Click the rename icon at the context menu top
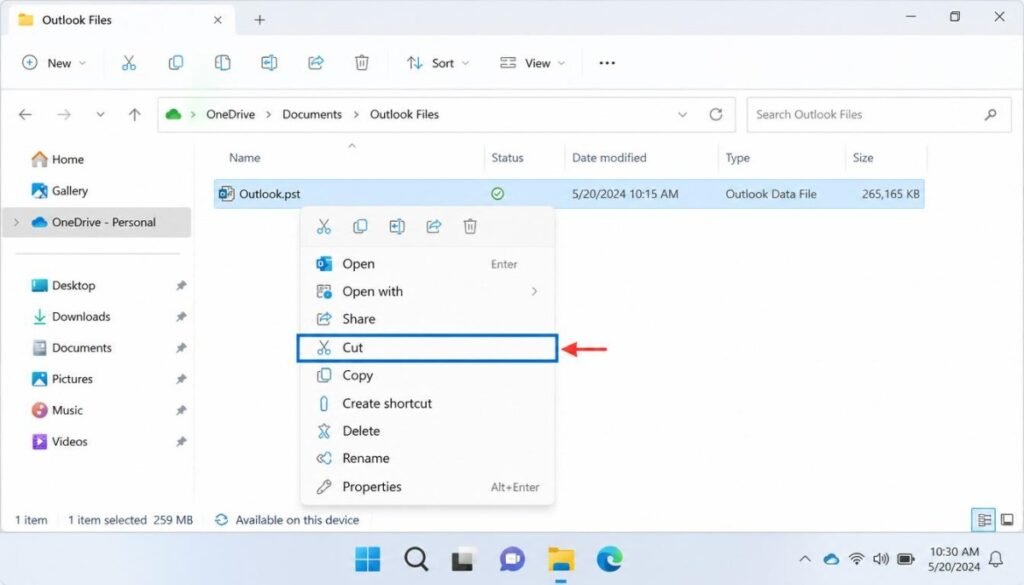Viewport: 1024px width, 585px height. (397, 227)
